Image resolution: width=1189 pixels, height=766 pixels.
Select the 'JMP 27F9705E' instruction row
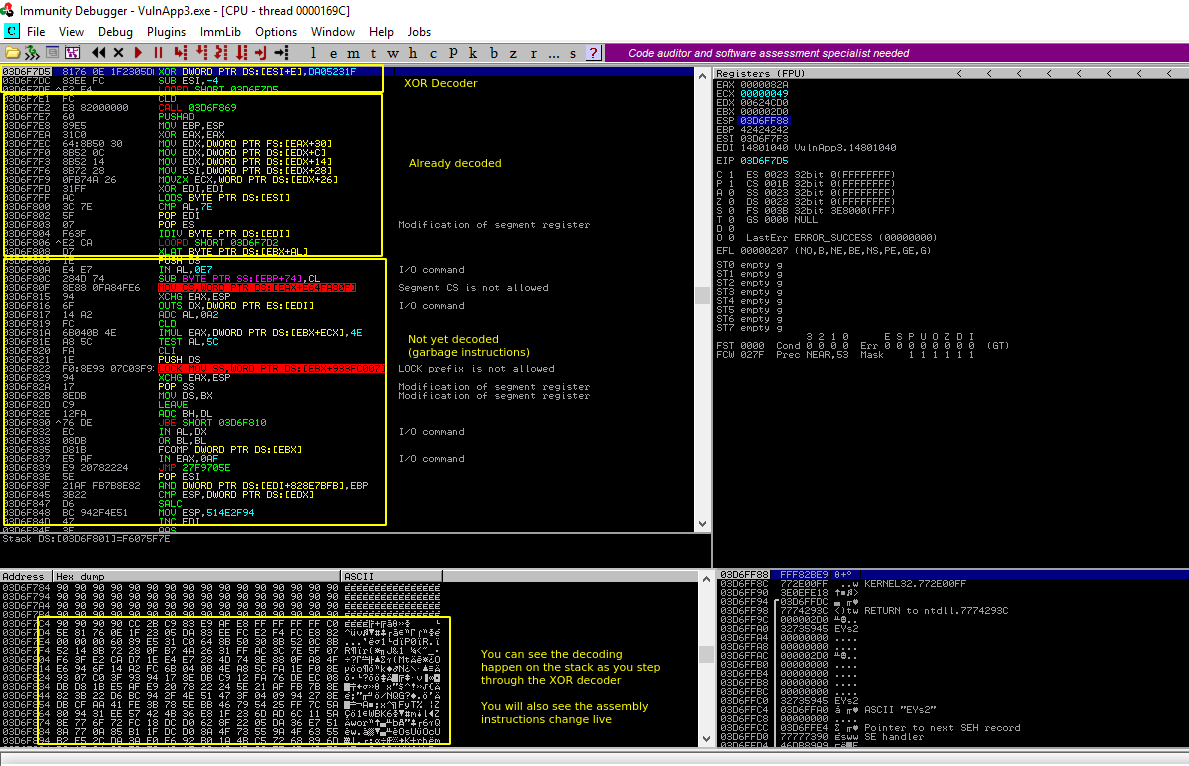(x=347, y=468)
